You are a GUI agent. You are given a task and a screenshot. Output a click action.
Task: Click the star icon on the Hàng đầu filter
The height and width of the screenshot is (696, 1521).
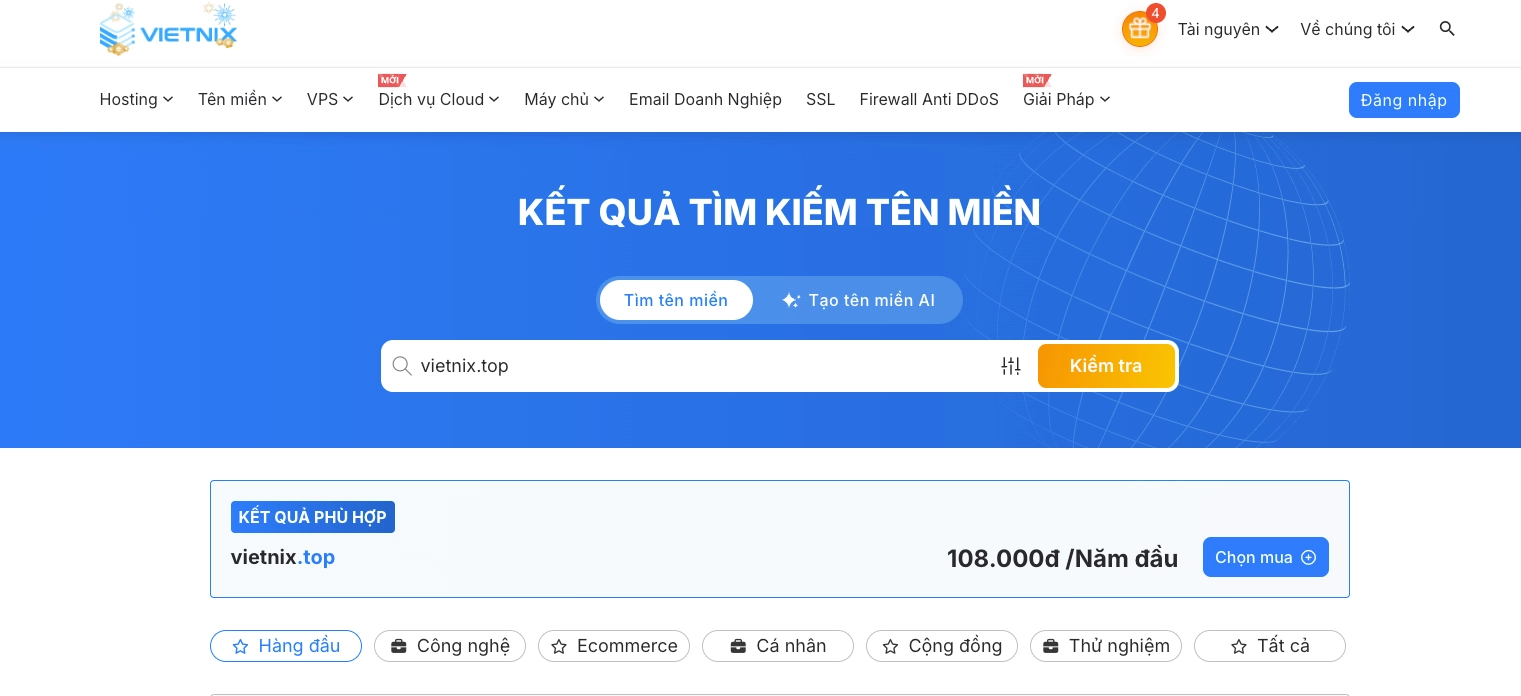coord(241,646)
